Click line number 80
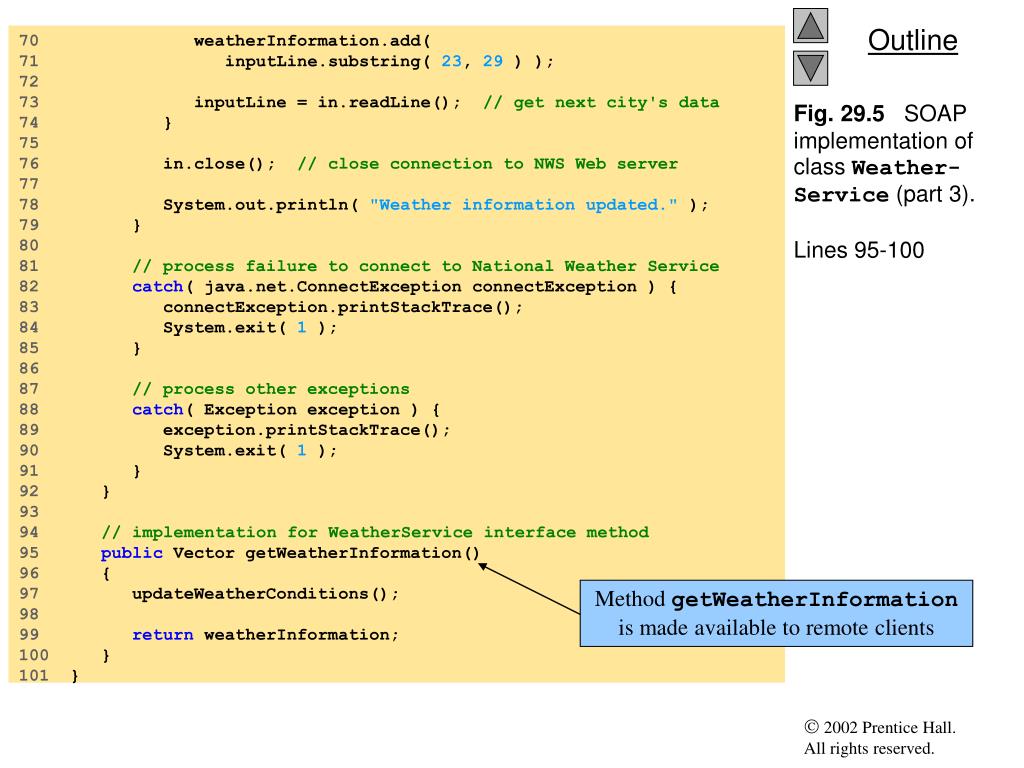The height and width of the screenshot is (768, 1024). (x=29, y=246)
